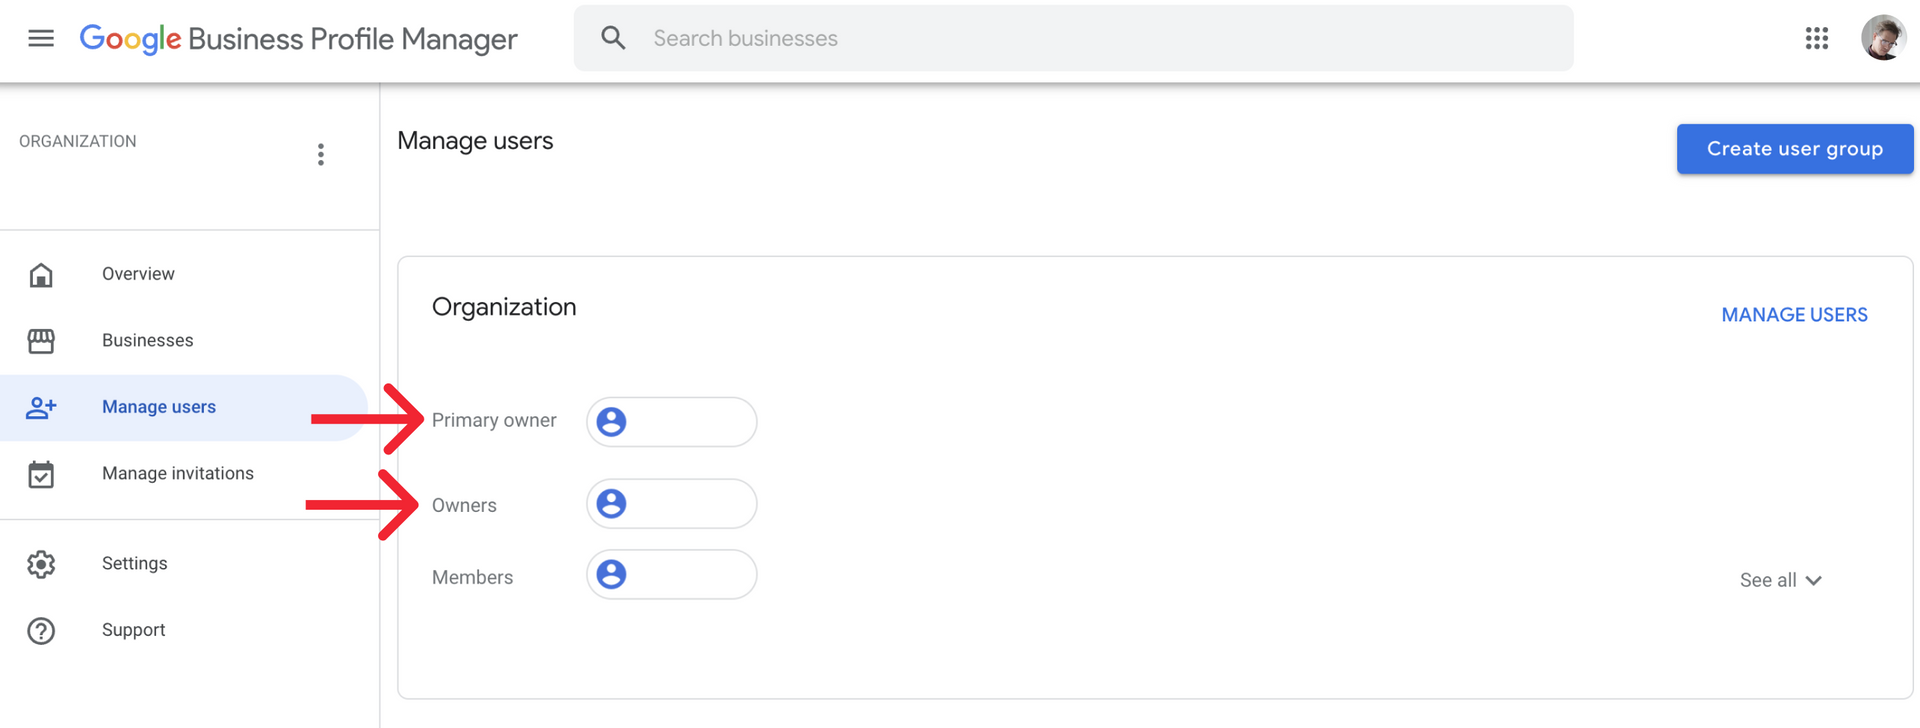
Task: Click the Overview home icon
Action: 41,274
